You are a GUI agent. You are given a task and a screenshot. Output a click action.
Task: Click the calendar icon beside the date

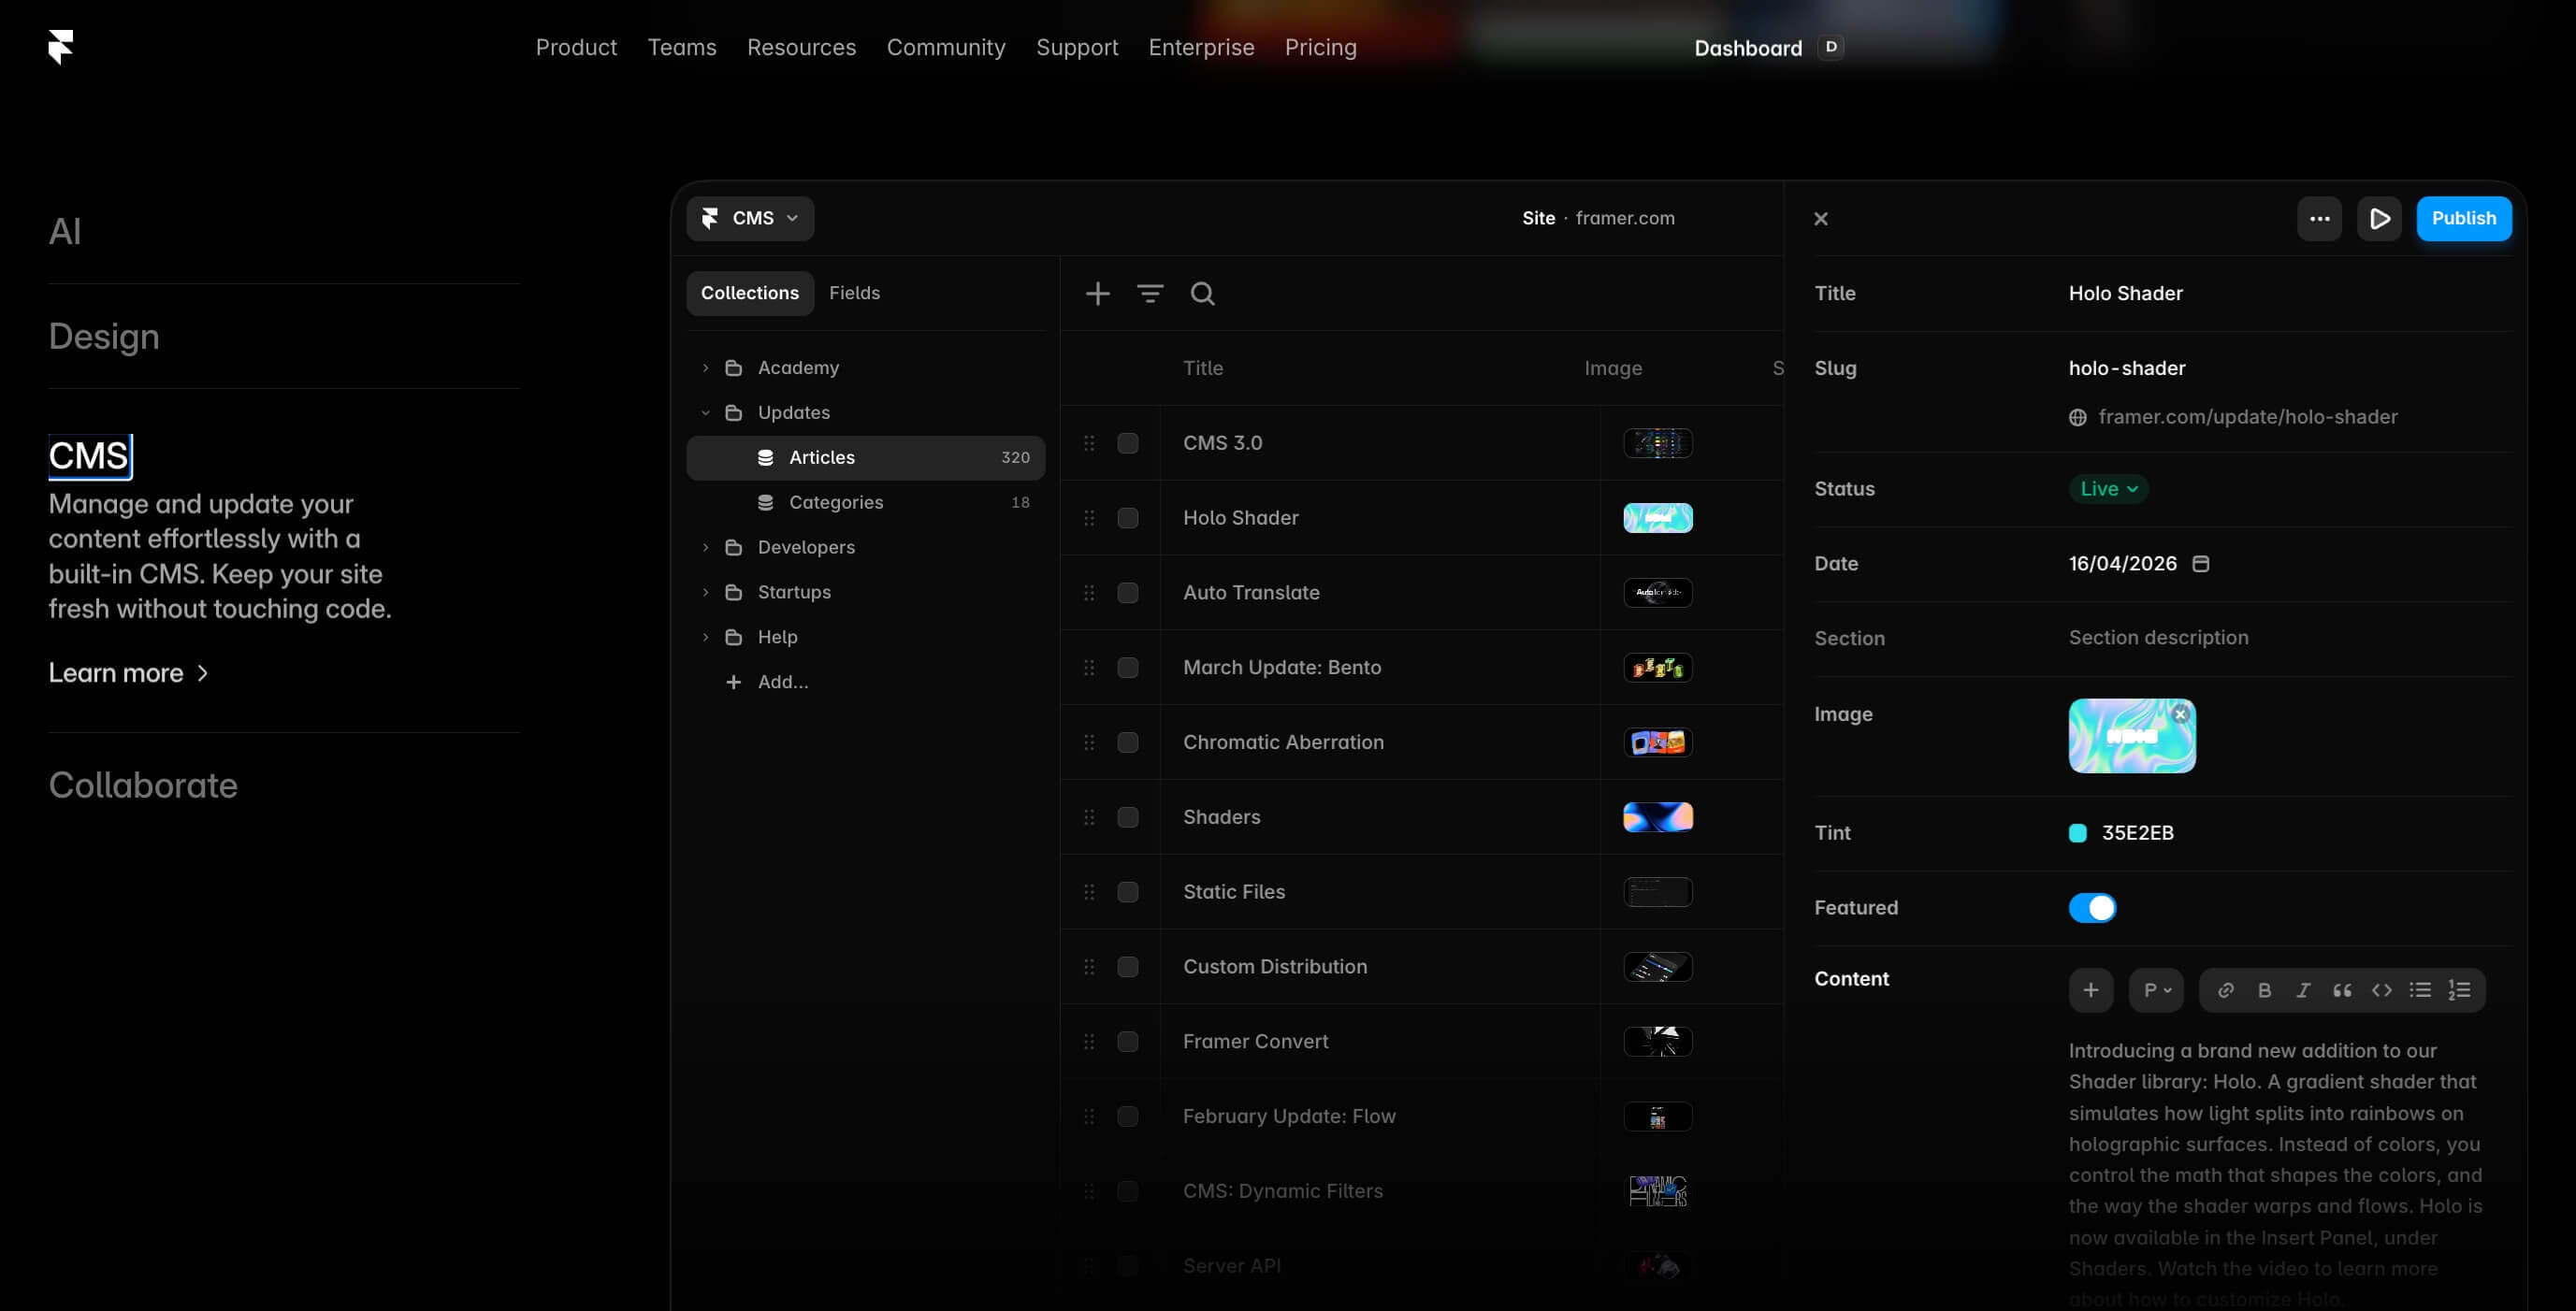click(x=2200, y=564)
